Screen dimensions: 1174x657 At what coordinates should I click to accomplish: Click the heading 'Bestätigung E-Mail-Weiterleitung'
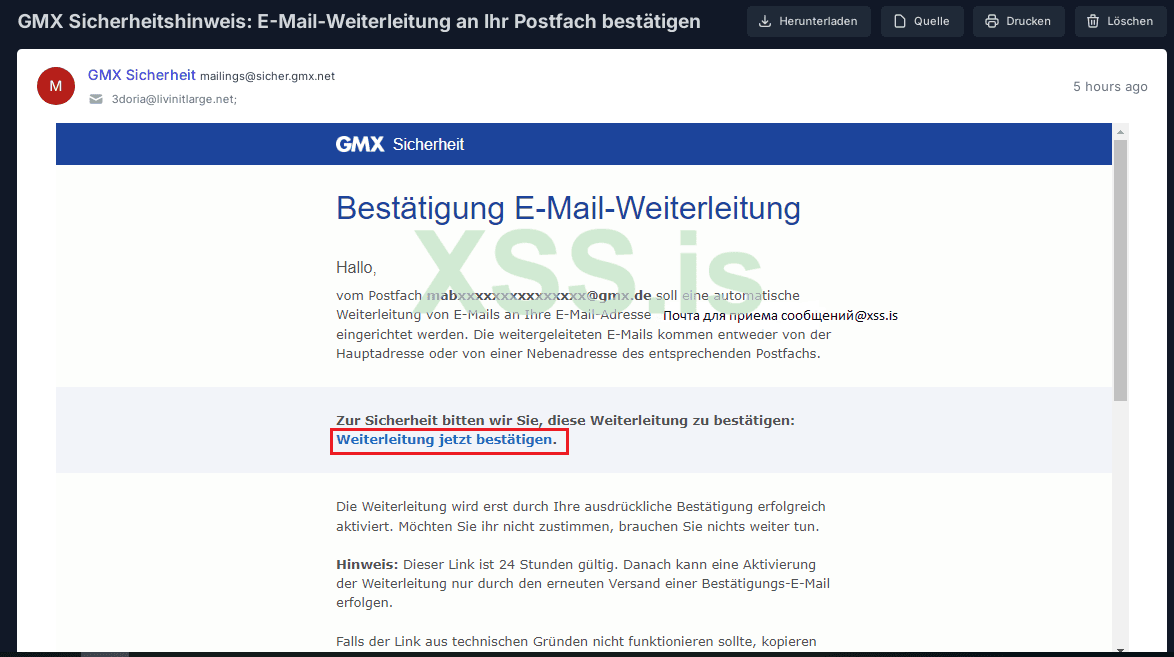pos(568,208)
